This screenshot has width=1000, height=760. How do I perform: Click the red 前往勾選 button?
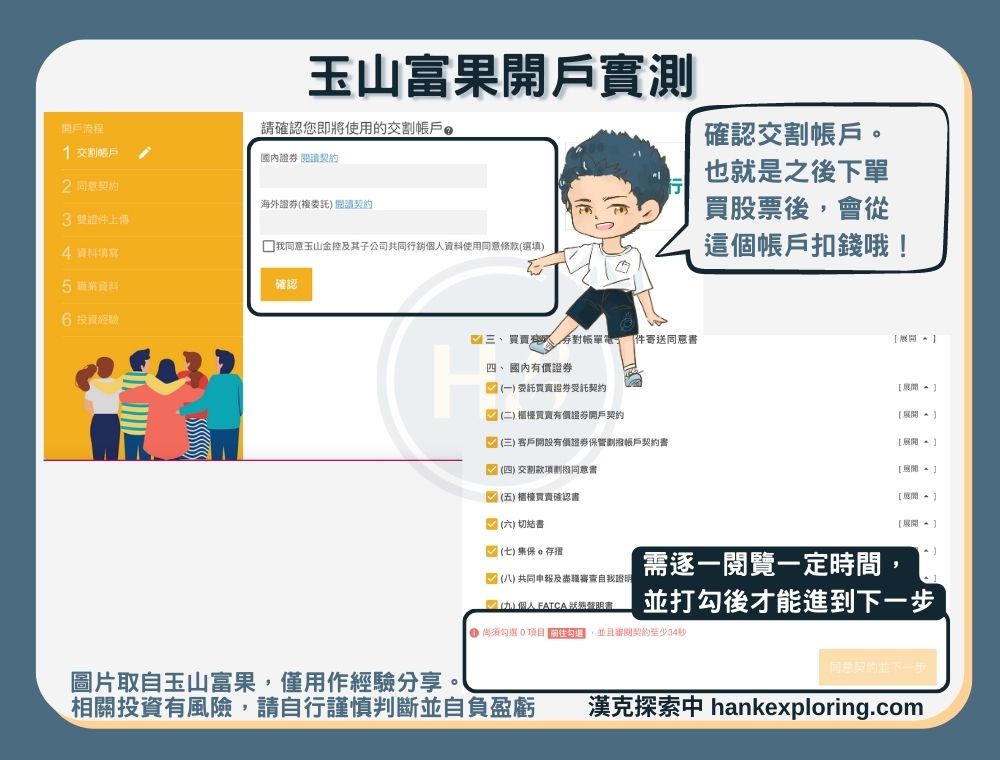pyautogui.click(x=566, y=633)
